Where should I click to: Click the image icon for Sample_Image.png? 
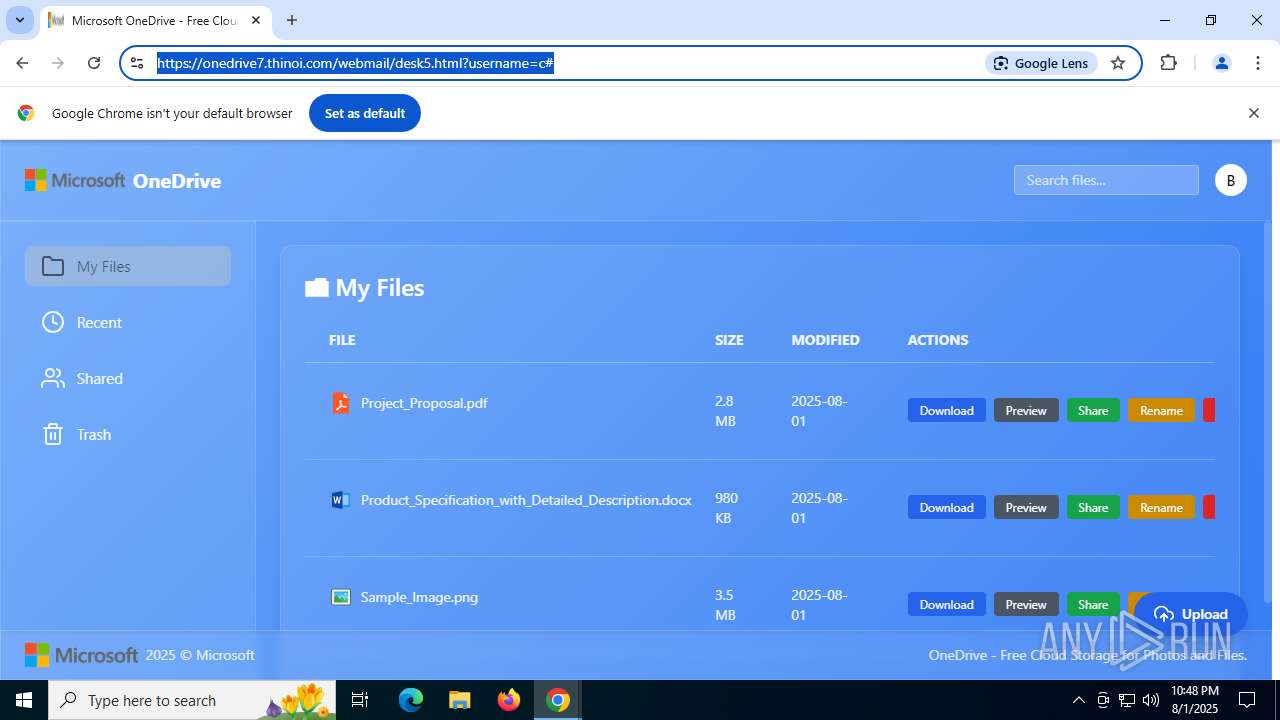(x=341, y=597)
